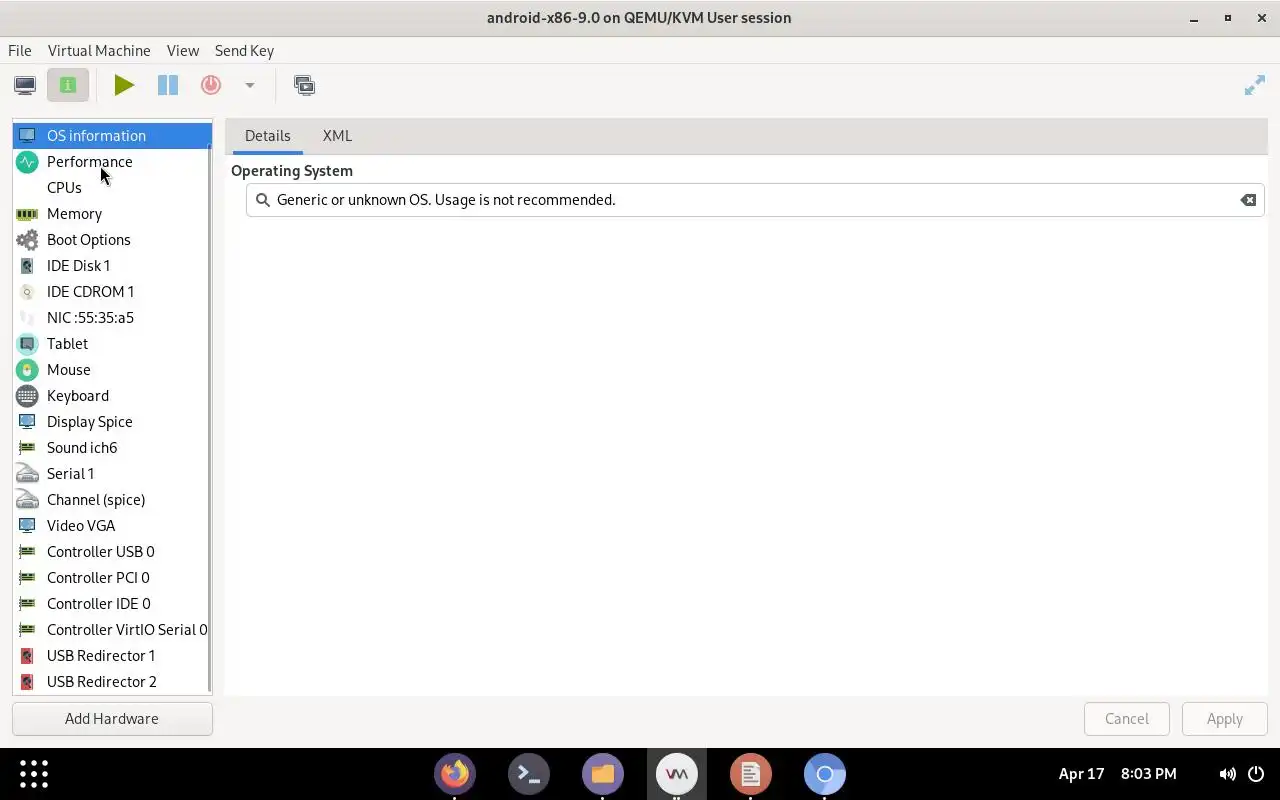
Task: Click hardware list vertical scrollbar
Action: [209, 416]
